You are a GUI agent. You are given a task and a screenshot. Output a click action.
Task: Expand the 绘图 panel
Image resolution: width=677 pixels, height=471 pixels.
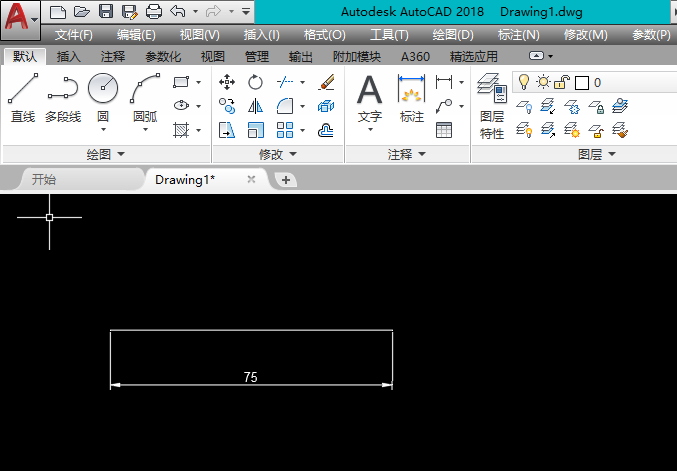106,154
